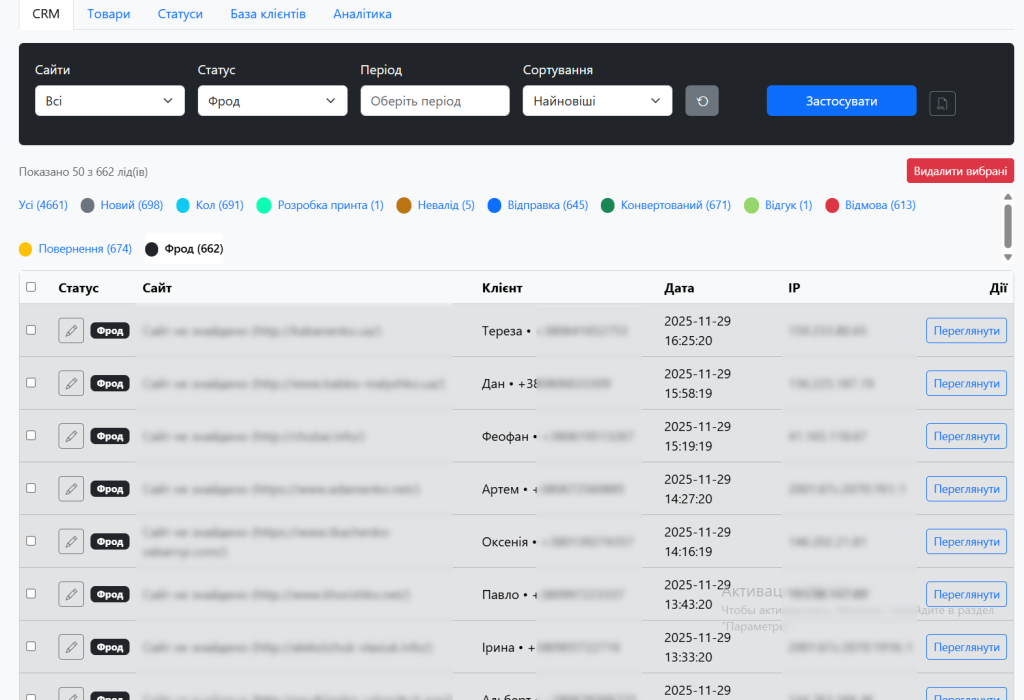The height and width of the screenshot is (700, 1024).
Task: Edit the Дан lead with pencil icon
Action: point(71,383)
